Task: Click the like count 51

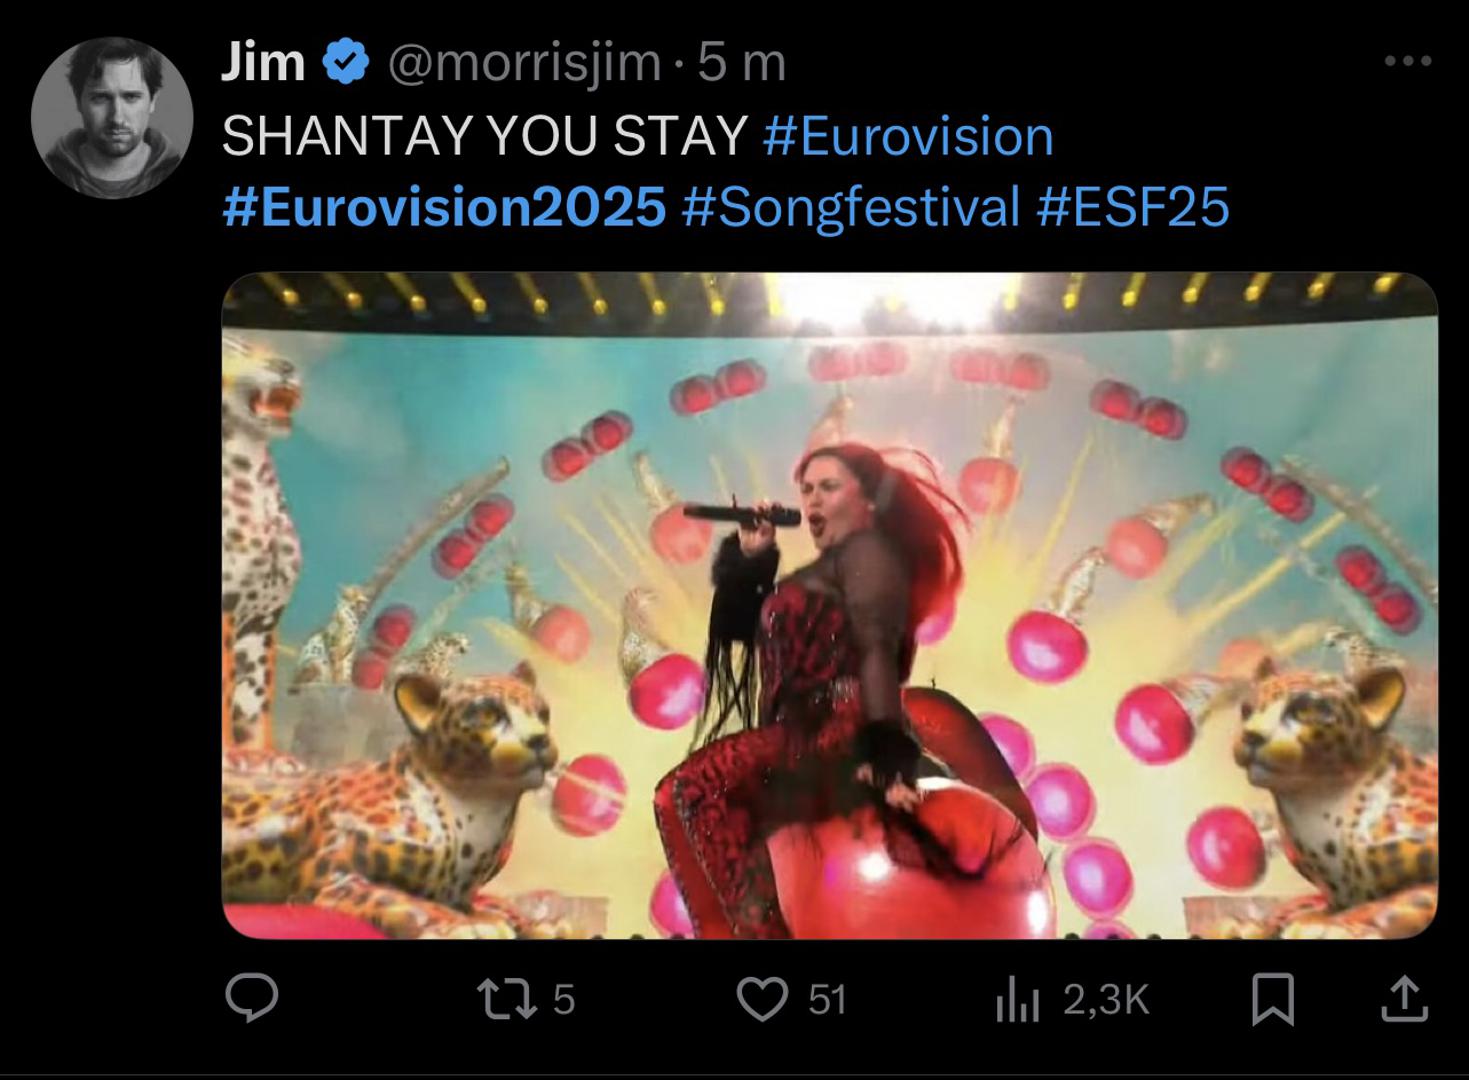Action: click(x=826, y=999)
